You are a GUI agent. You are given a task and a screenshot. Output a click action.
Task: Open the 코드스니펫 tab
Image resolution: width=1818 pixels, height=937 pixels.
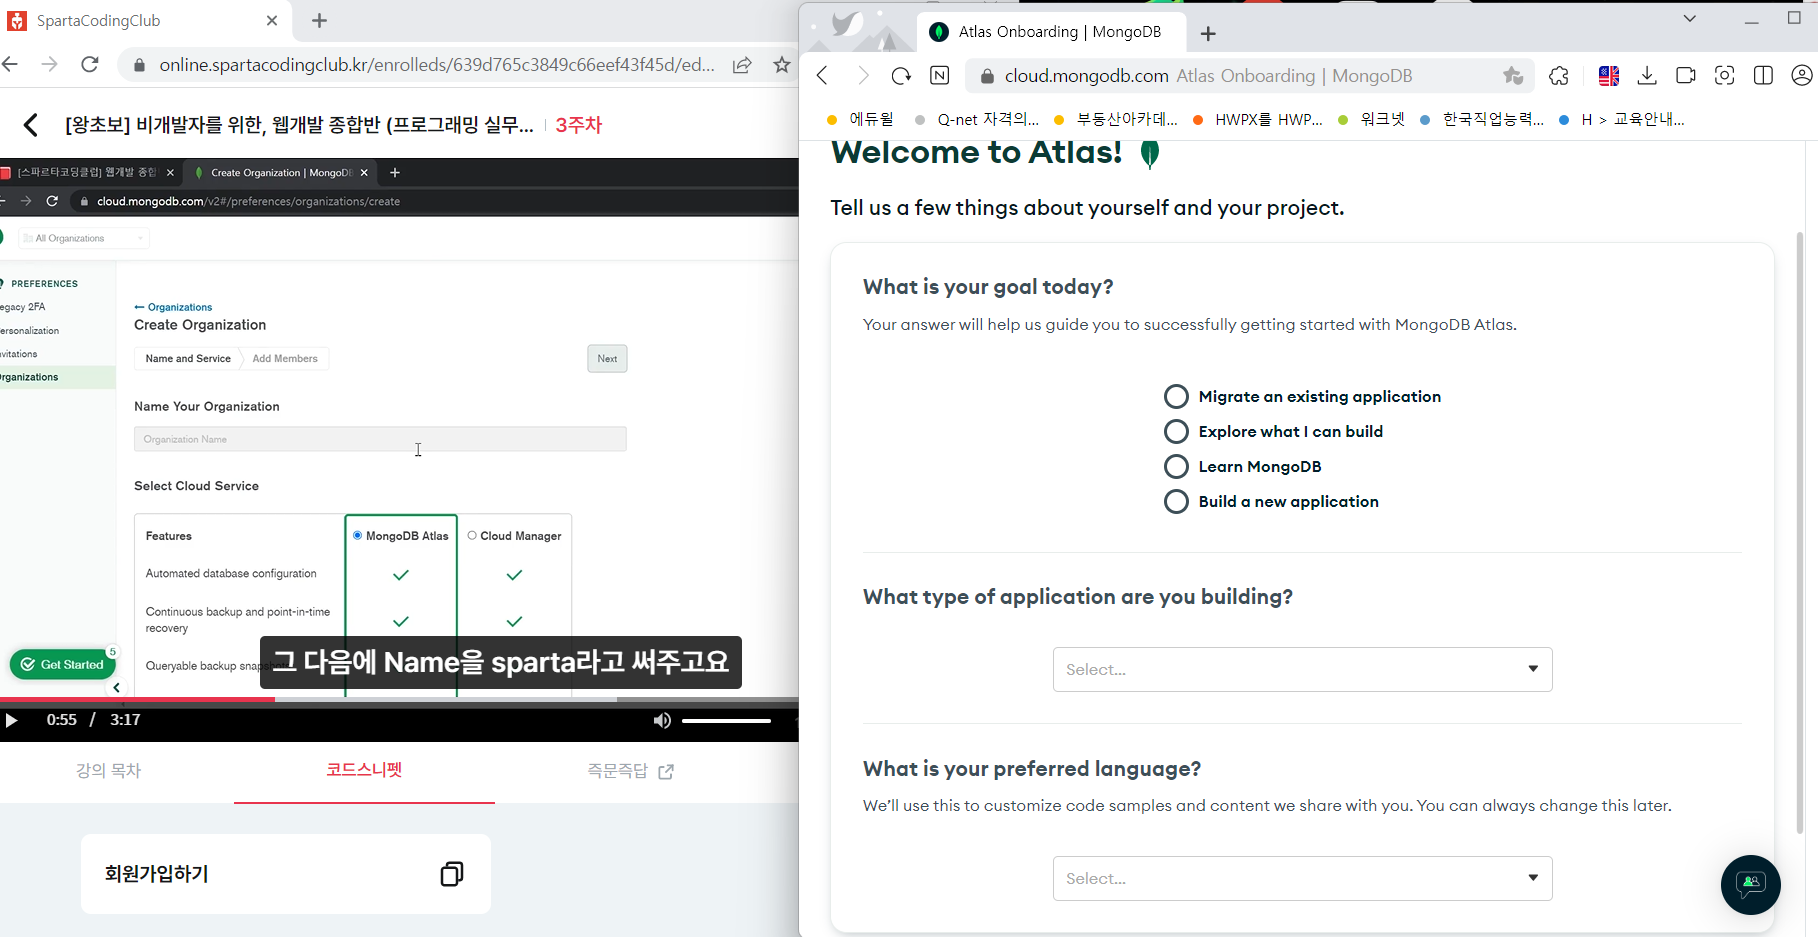364,770
